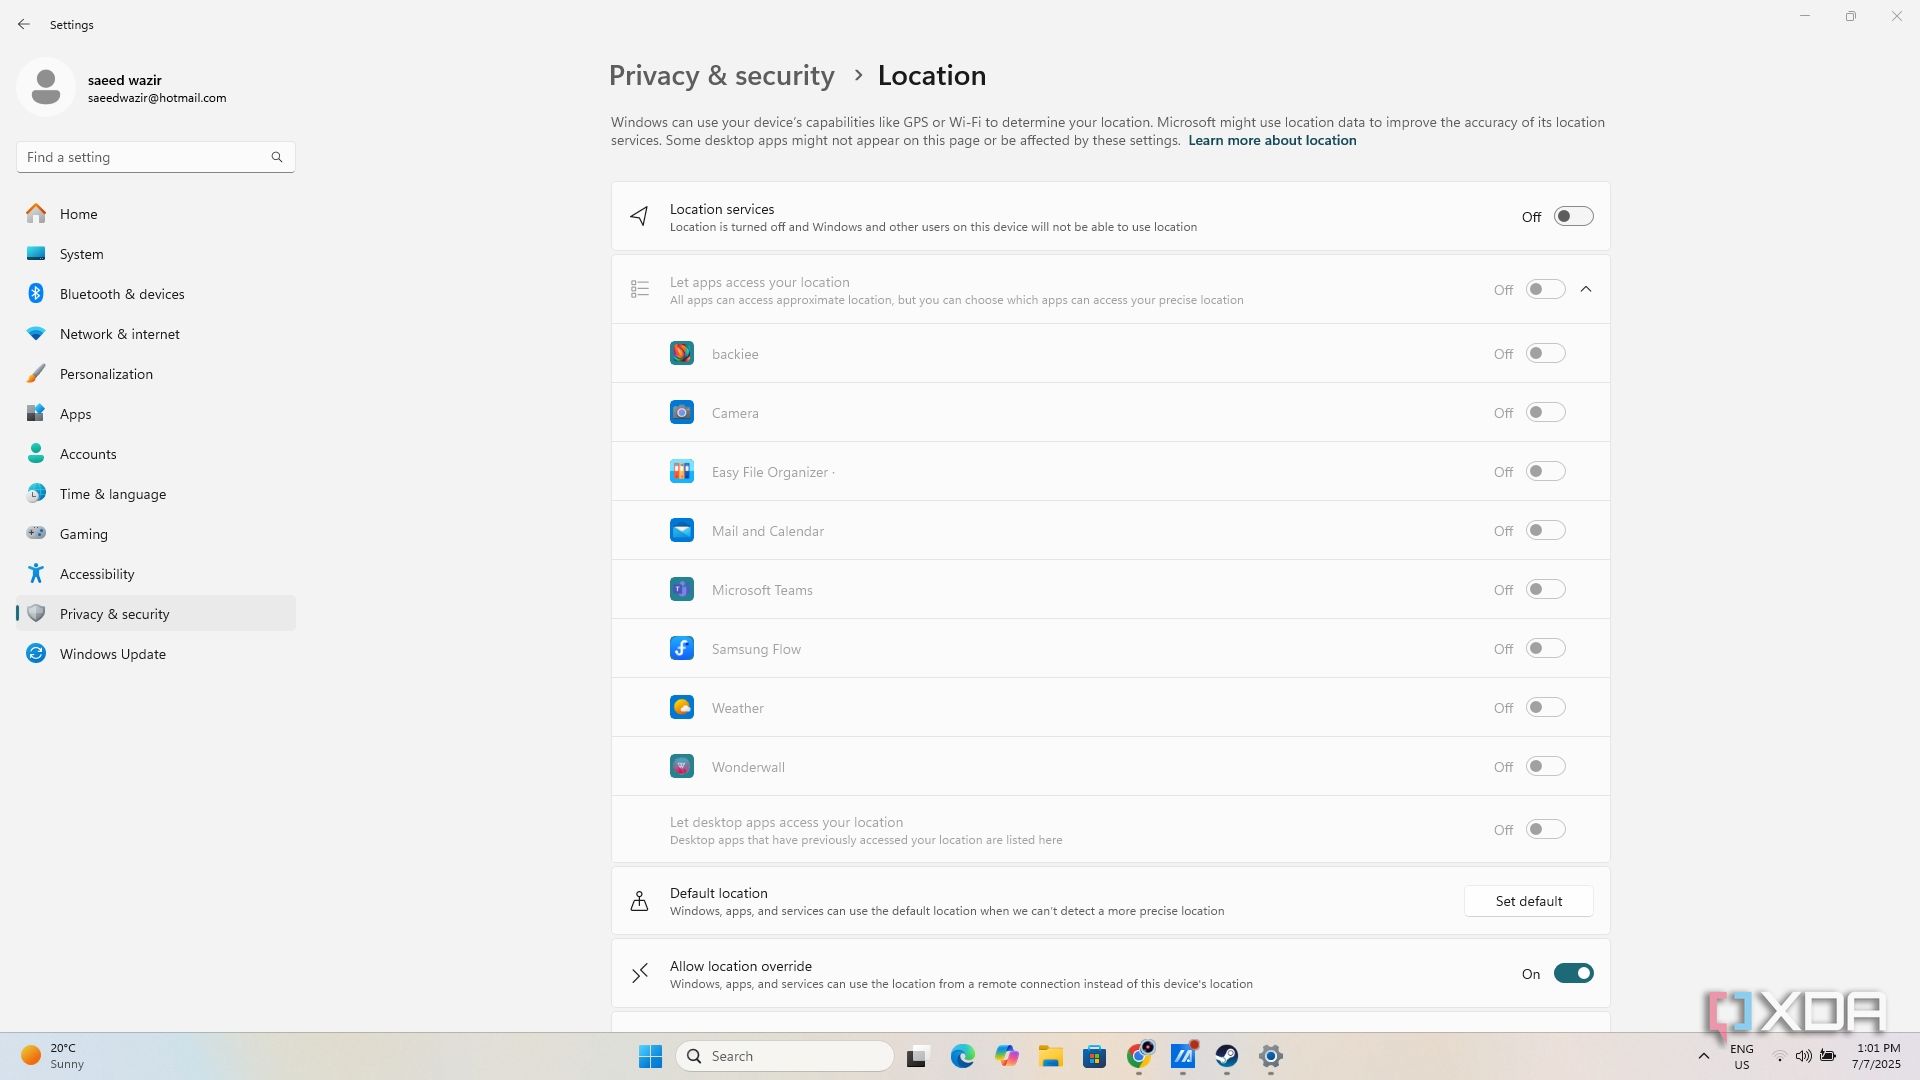1920x1080 pixels.
Task: Click the Wonderwall app icon
Action: [x=682, y=766]
